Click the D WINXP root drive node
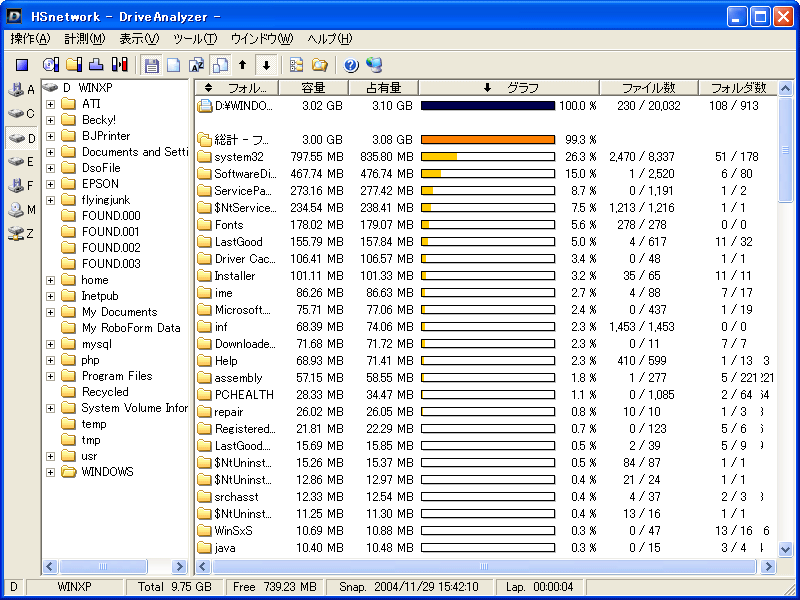This screenshot has height=600, width=800. [x=78, y=88]
